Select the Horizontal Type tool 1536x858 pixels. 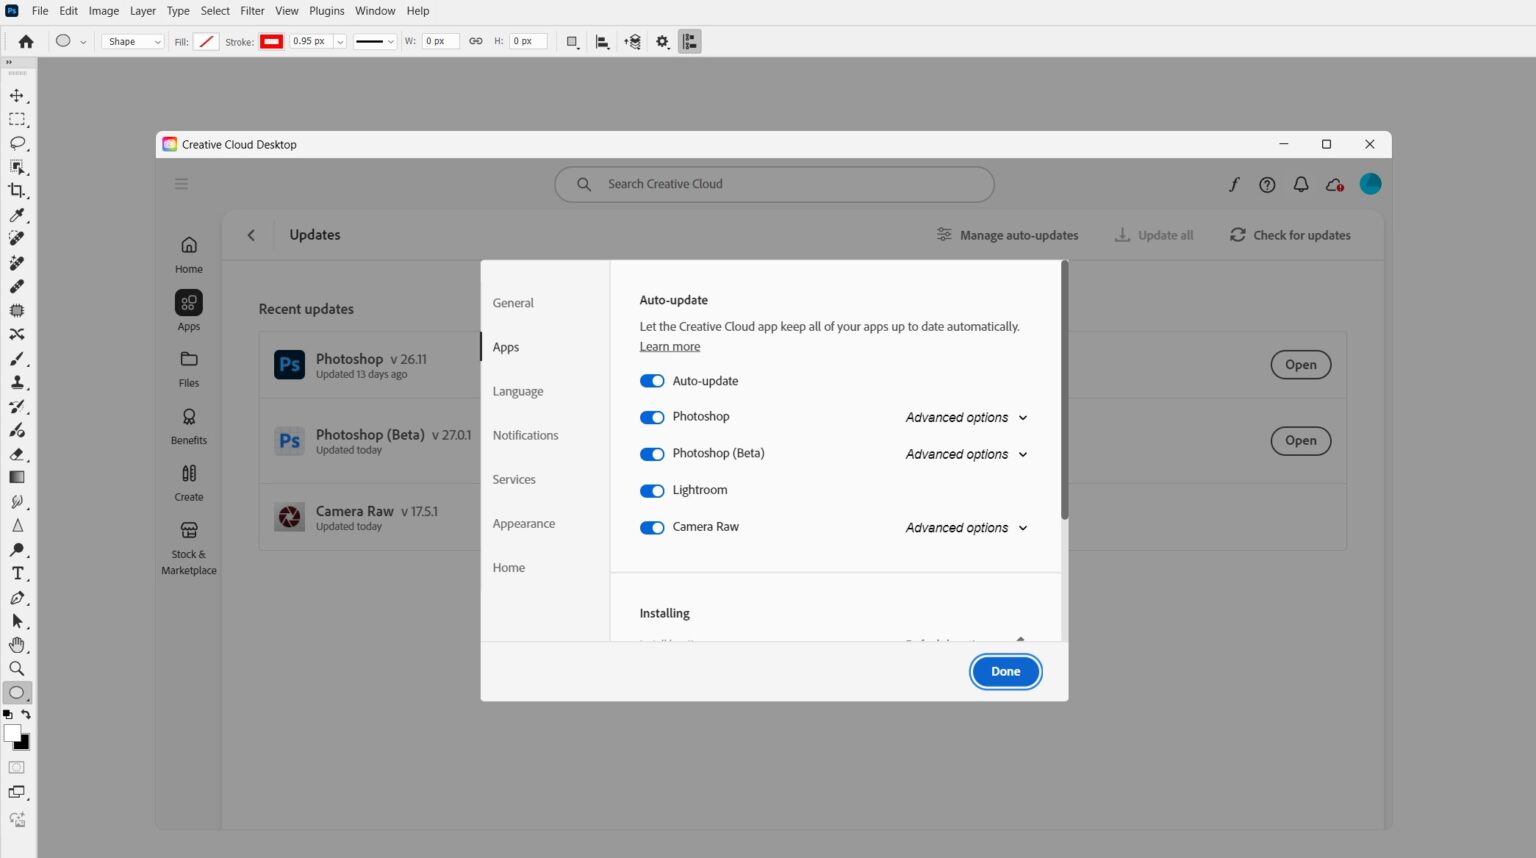click(17, 573)
